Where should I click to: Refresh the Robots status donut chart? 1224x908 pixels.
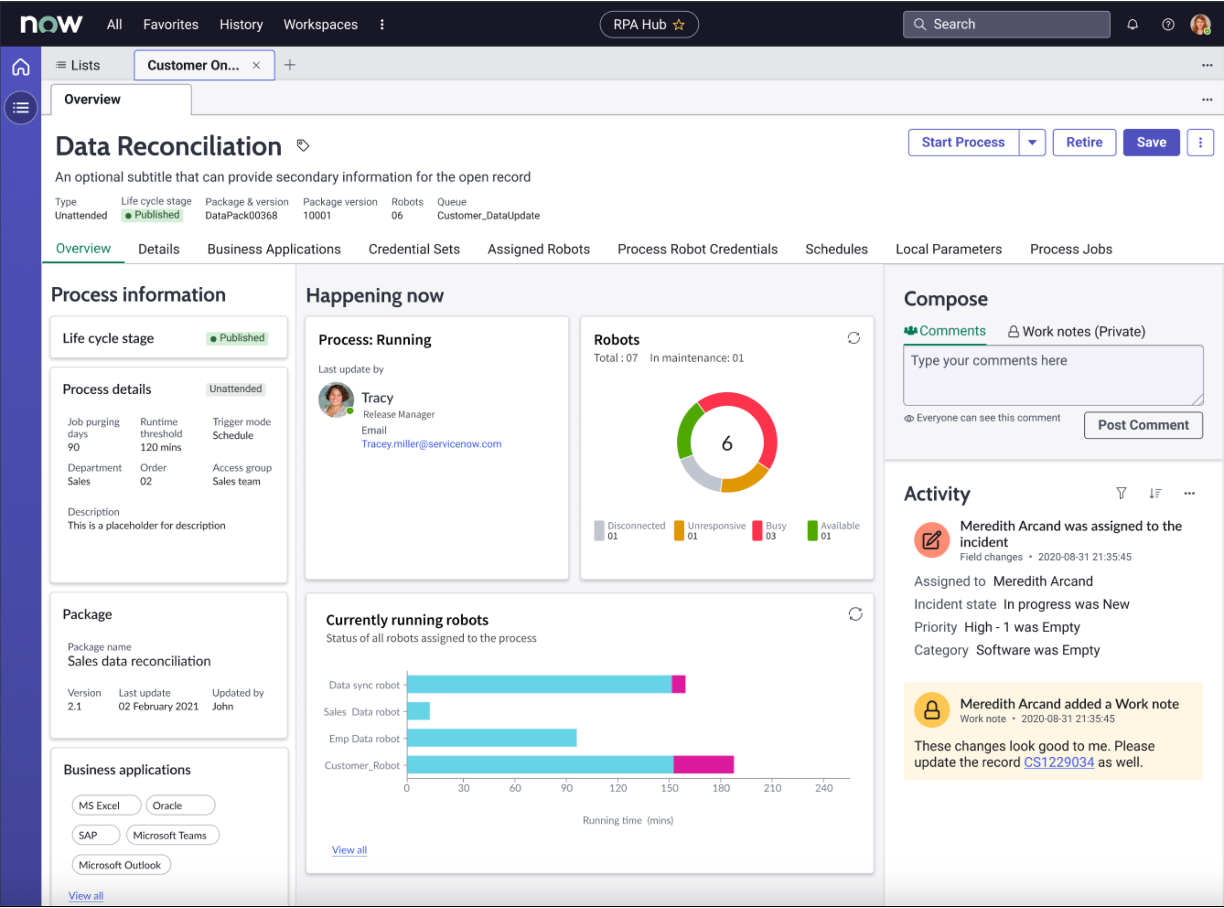tap(853, 338)
